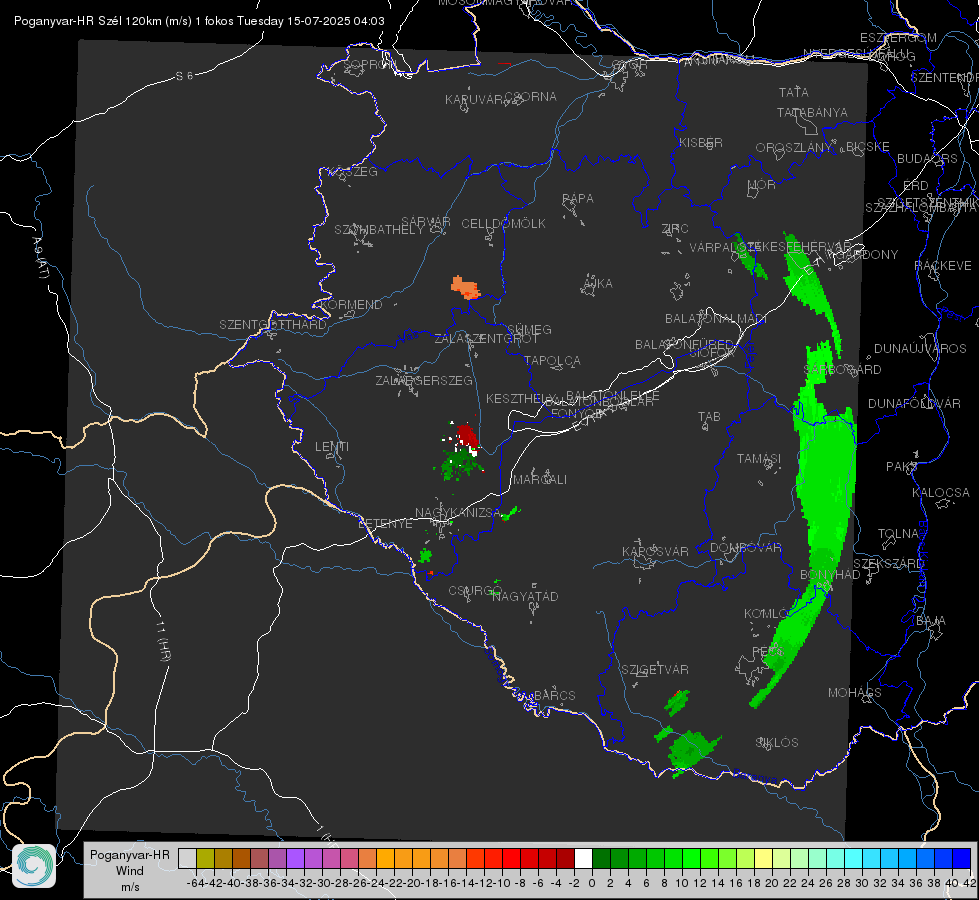Click the KOMLO city label

pos(765,614)
